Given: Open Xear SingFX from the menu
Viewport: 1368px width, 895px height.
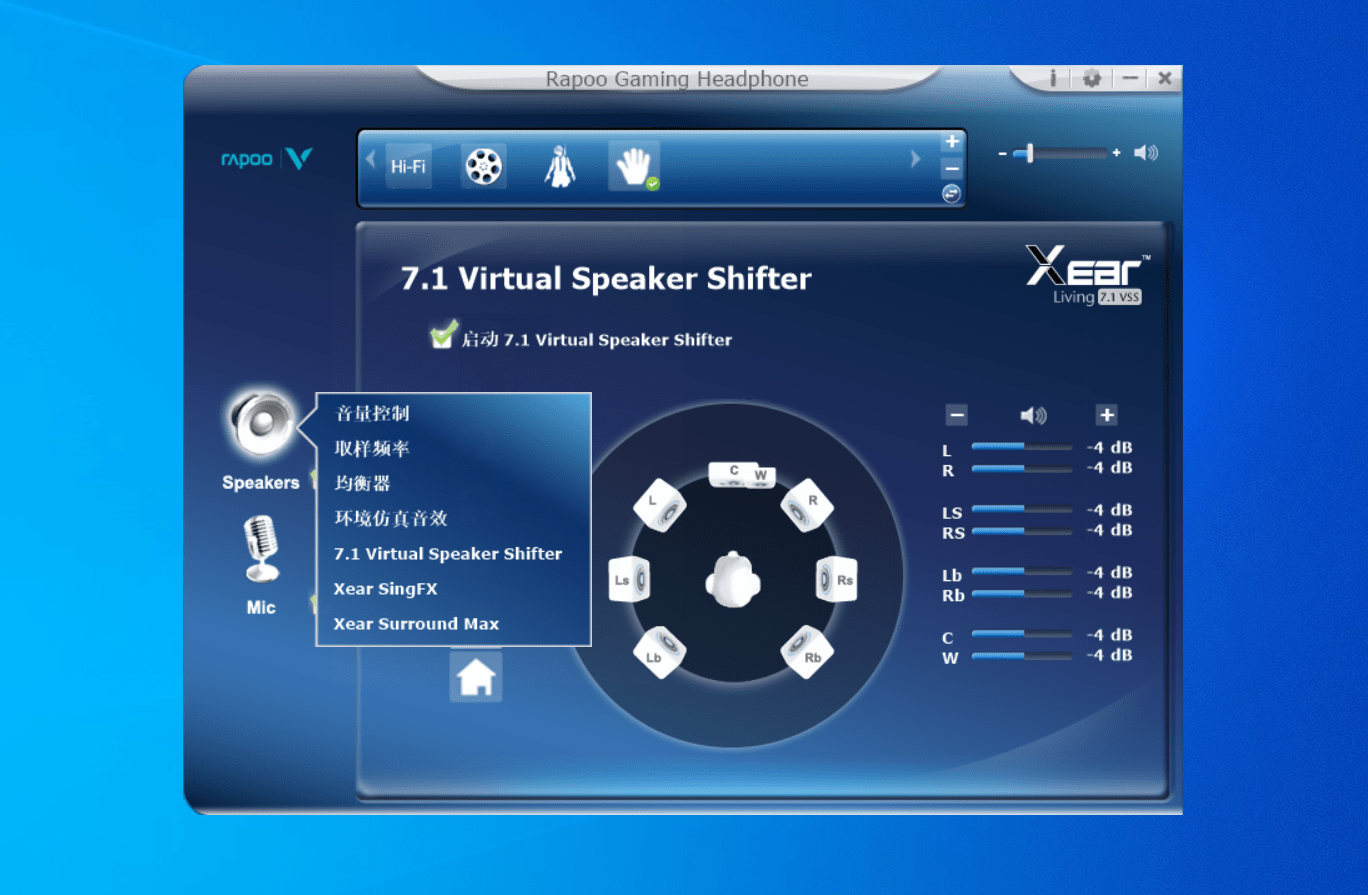Looking at the screenshot, I should pyautogui.click(x=386, y=589).
